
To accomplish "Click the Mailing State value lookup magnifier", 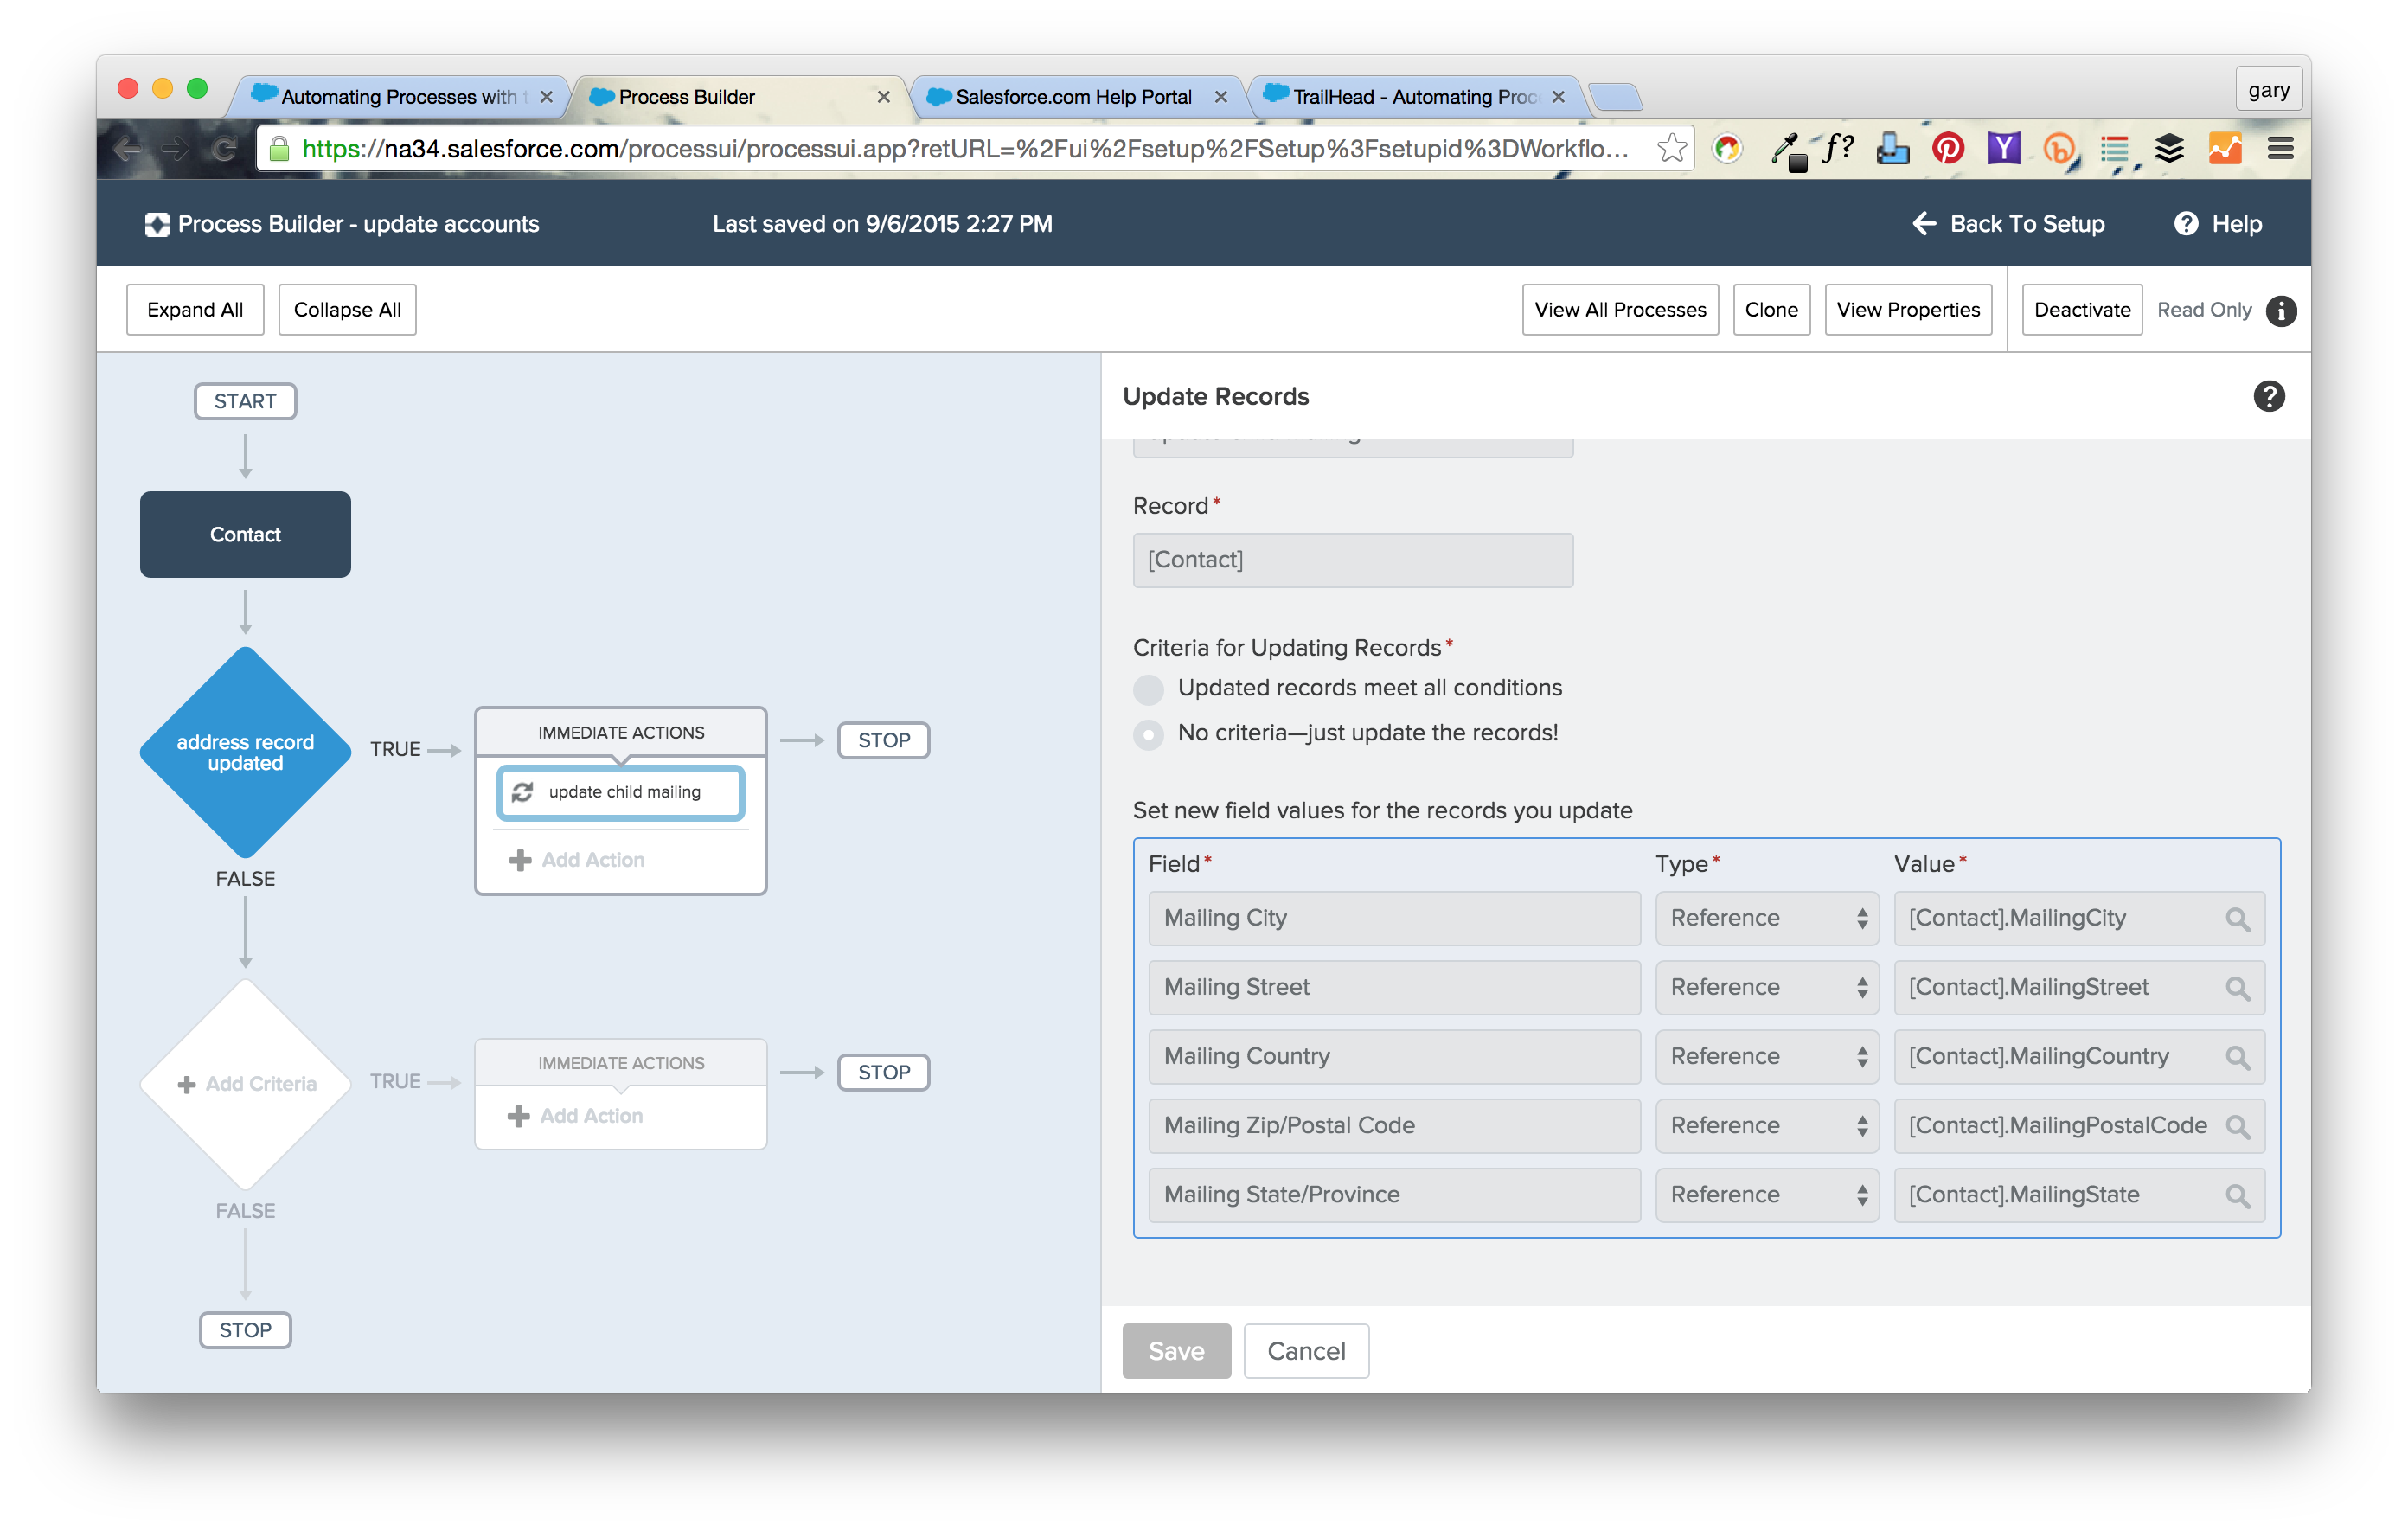I will 2237,1196.
